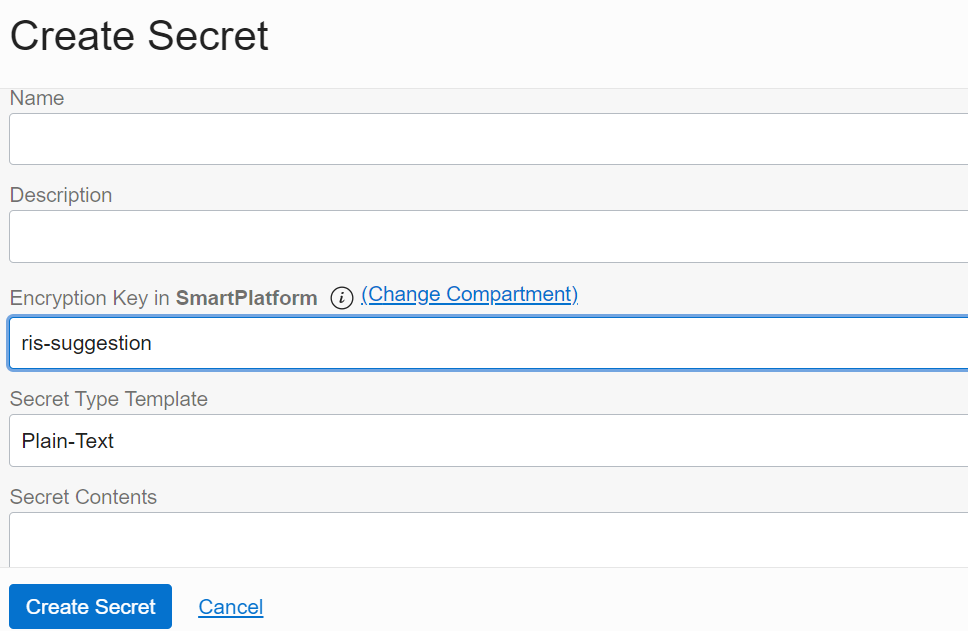The width and height of the screenshot is (968, 631).
Task: Click the Create Secret page heading
Action: [138, 35]
